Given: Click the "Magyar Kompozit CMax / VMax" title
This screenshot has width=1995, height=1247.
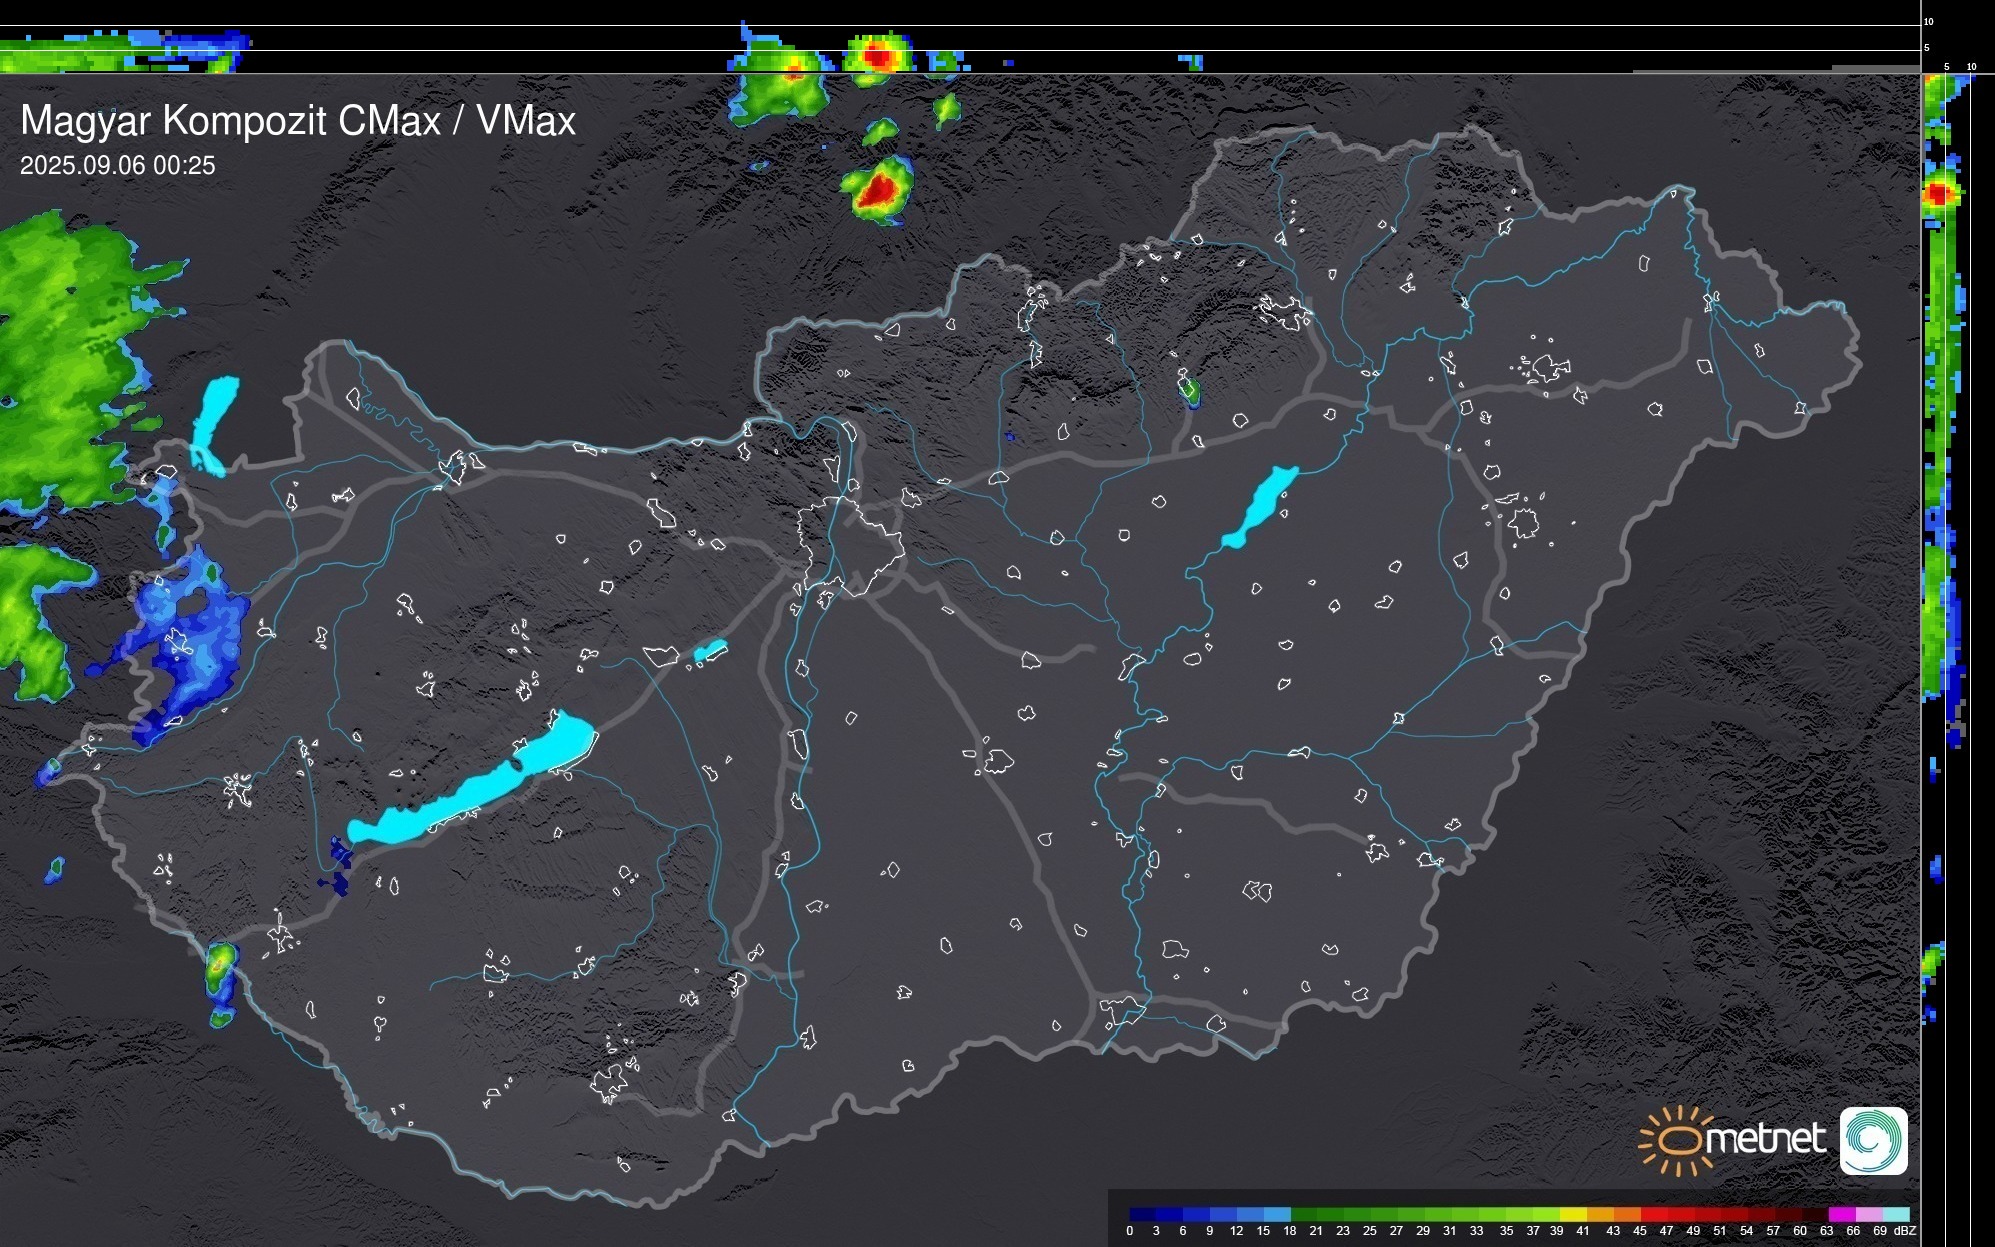Looking at the screenshot, I should (298, 121).
